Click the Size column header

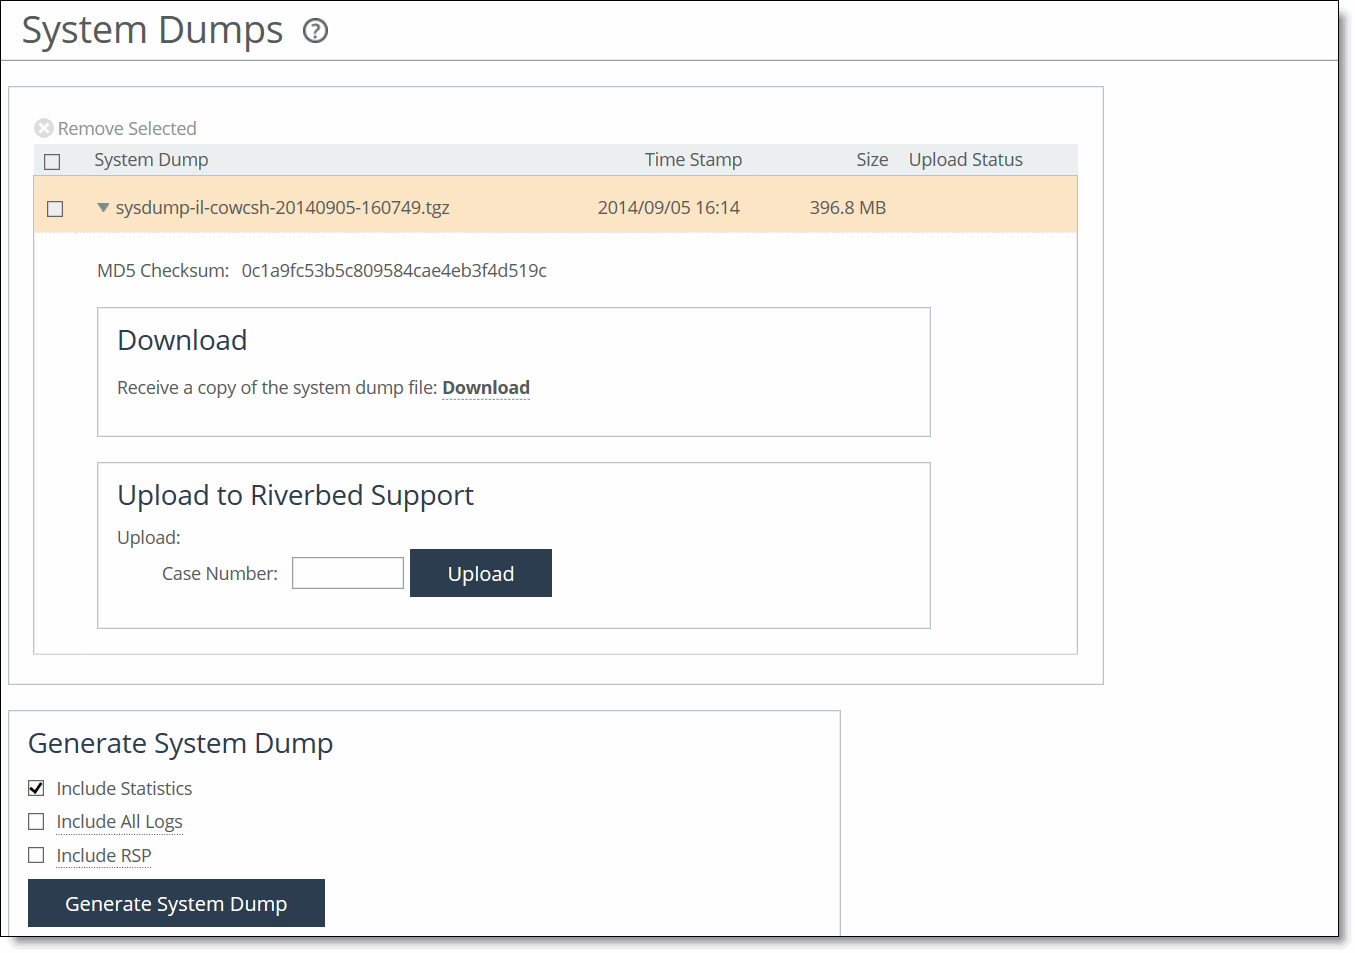coord(871,159)
